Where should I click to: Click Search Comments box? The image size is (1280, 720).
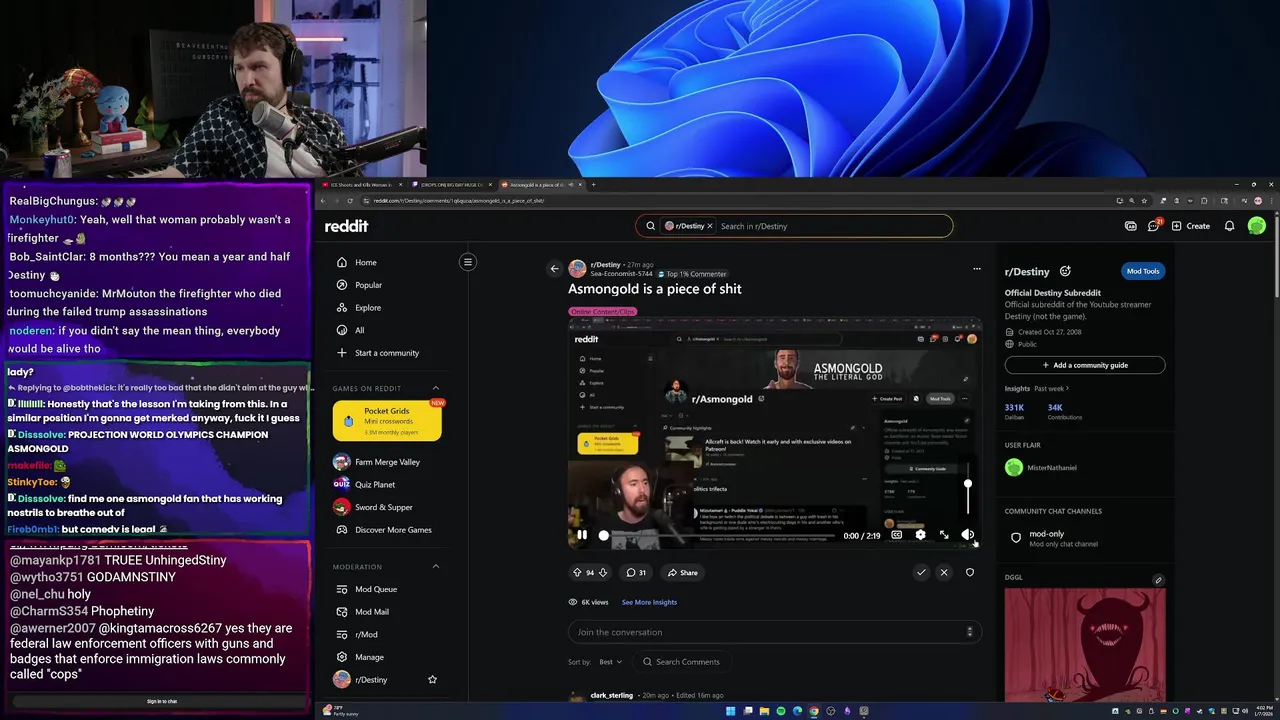[x=681, y=662]
